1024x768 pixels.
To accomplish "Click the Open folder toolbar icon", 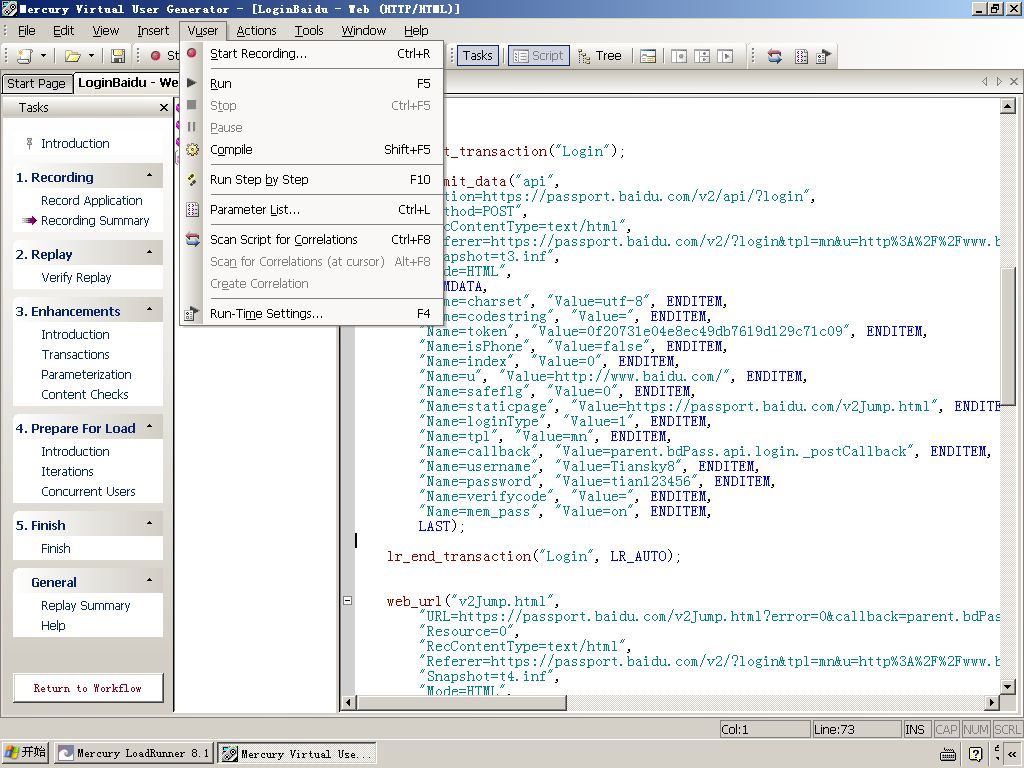I will coord(72,56).
